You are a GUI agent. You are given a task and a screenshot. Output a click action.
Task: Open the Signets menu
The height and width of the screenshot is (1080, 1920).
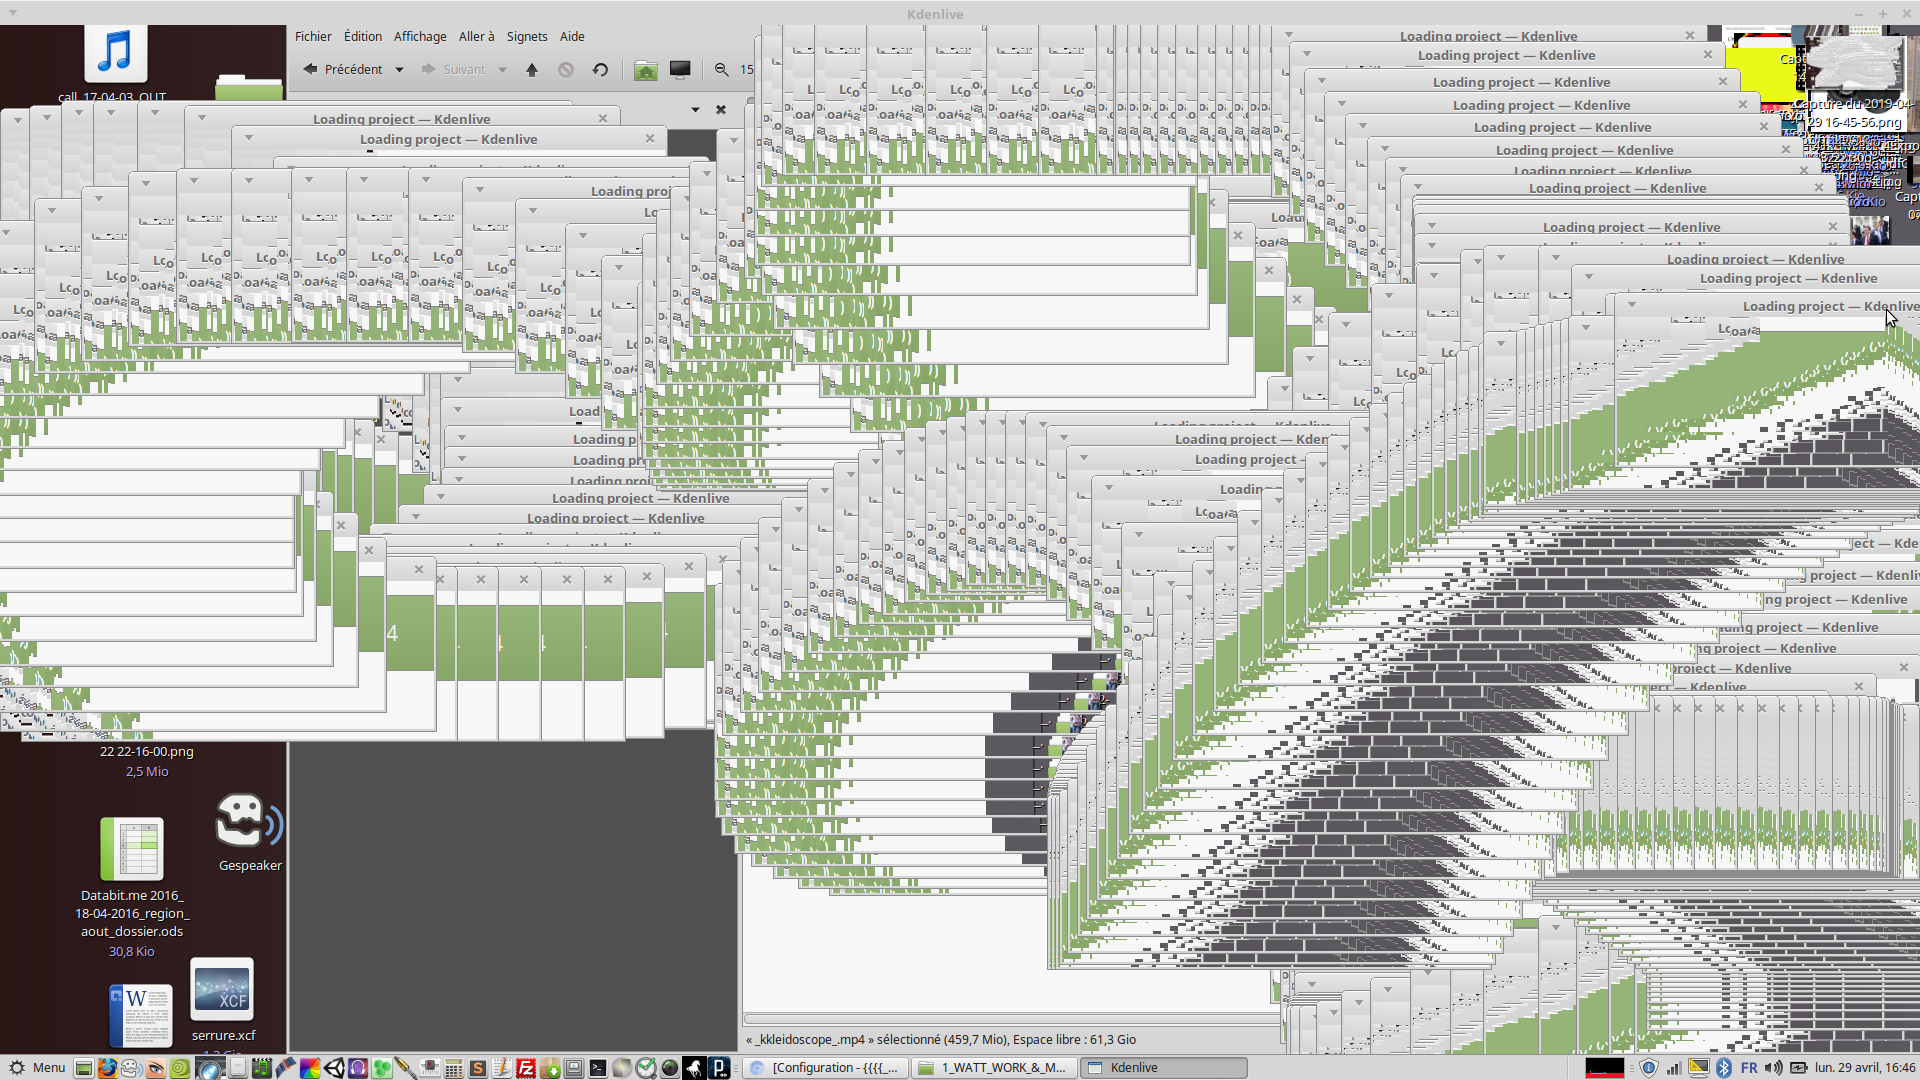coord(526,36)
